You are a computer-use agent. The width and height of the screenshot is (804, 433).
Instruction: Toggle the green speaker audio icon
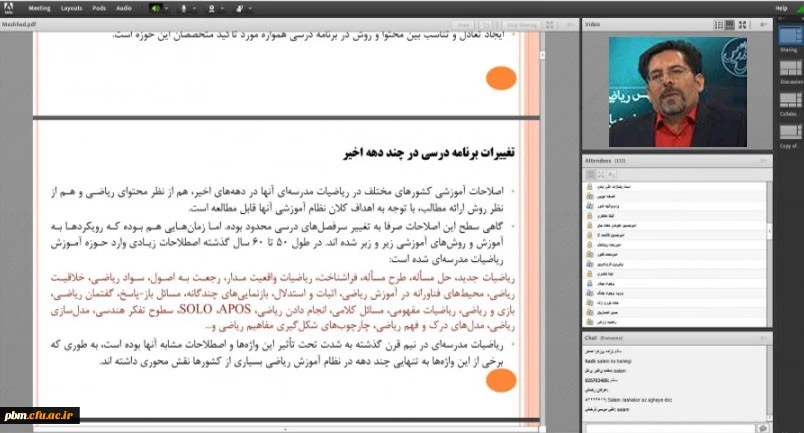(x=155, y=8)
